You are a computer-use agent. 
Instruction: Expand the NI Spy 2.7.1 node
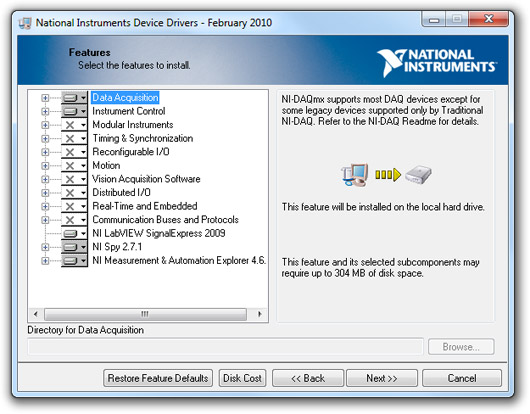pos(45,247)
